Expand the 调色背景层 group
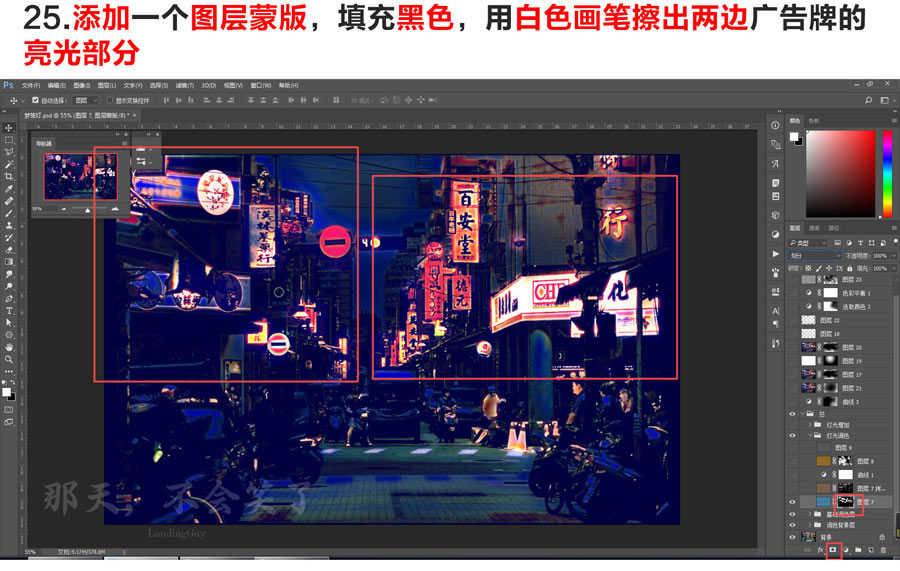Image resolution: width=900 pixels, height=571 pixels. tap(810, 525)
